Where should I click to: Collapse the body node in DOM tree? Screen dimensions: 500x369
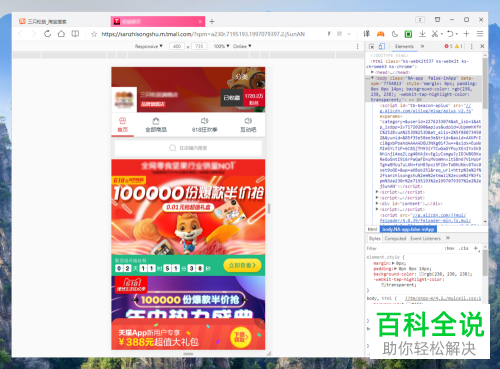coord(373,78)
